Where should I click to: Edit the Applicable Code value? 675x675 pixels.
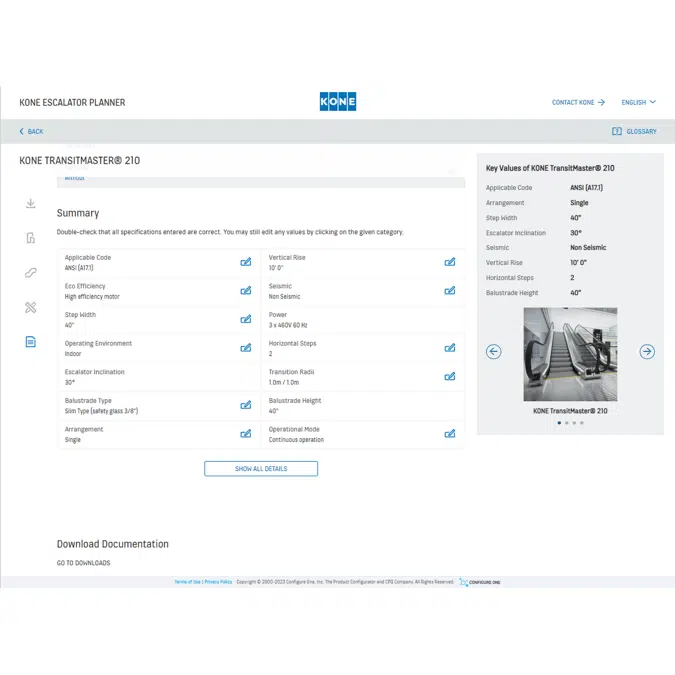click(x=246, y=262)
